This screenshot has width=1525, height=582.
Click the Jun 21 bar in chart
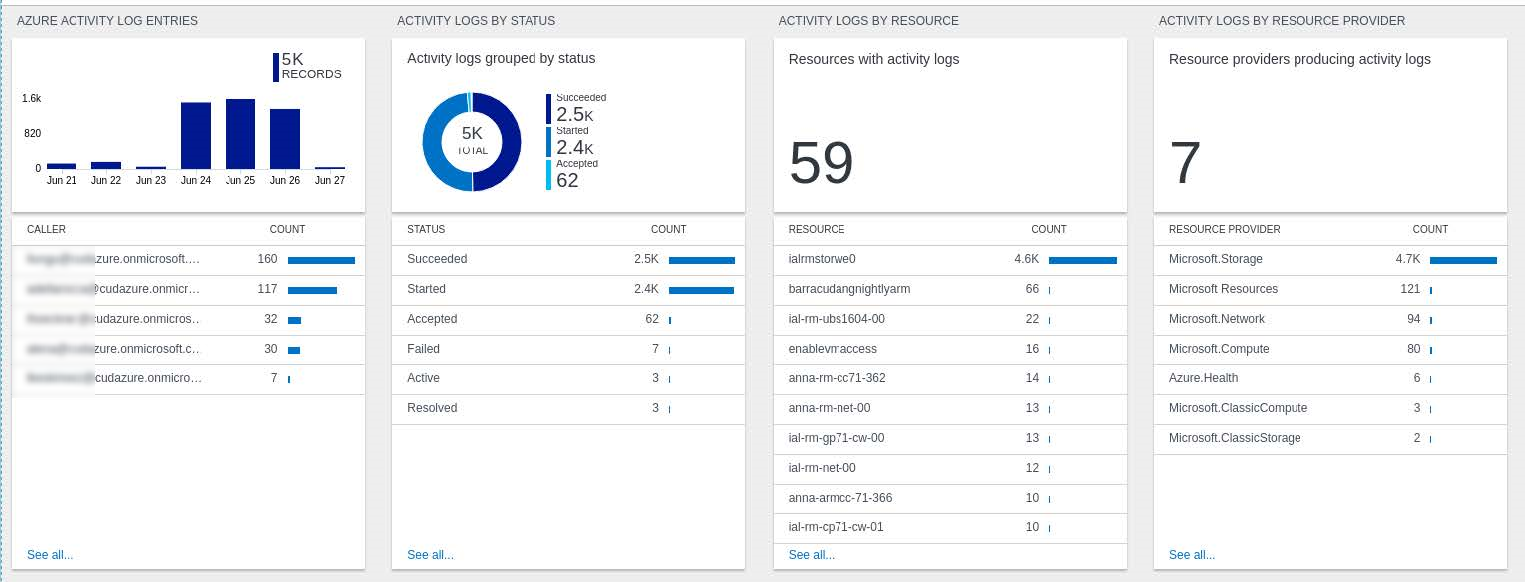pyautogui.click(x=62, y=166)
